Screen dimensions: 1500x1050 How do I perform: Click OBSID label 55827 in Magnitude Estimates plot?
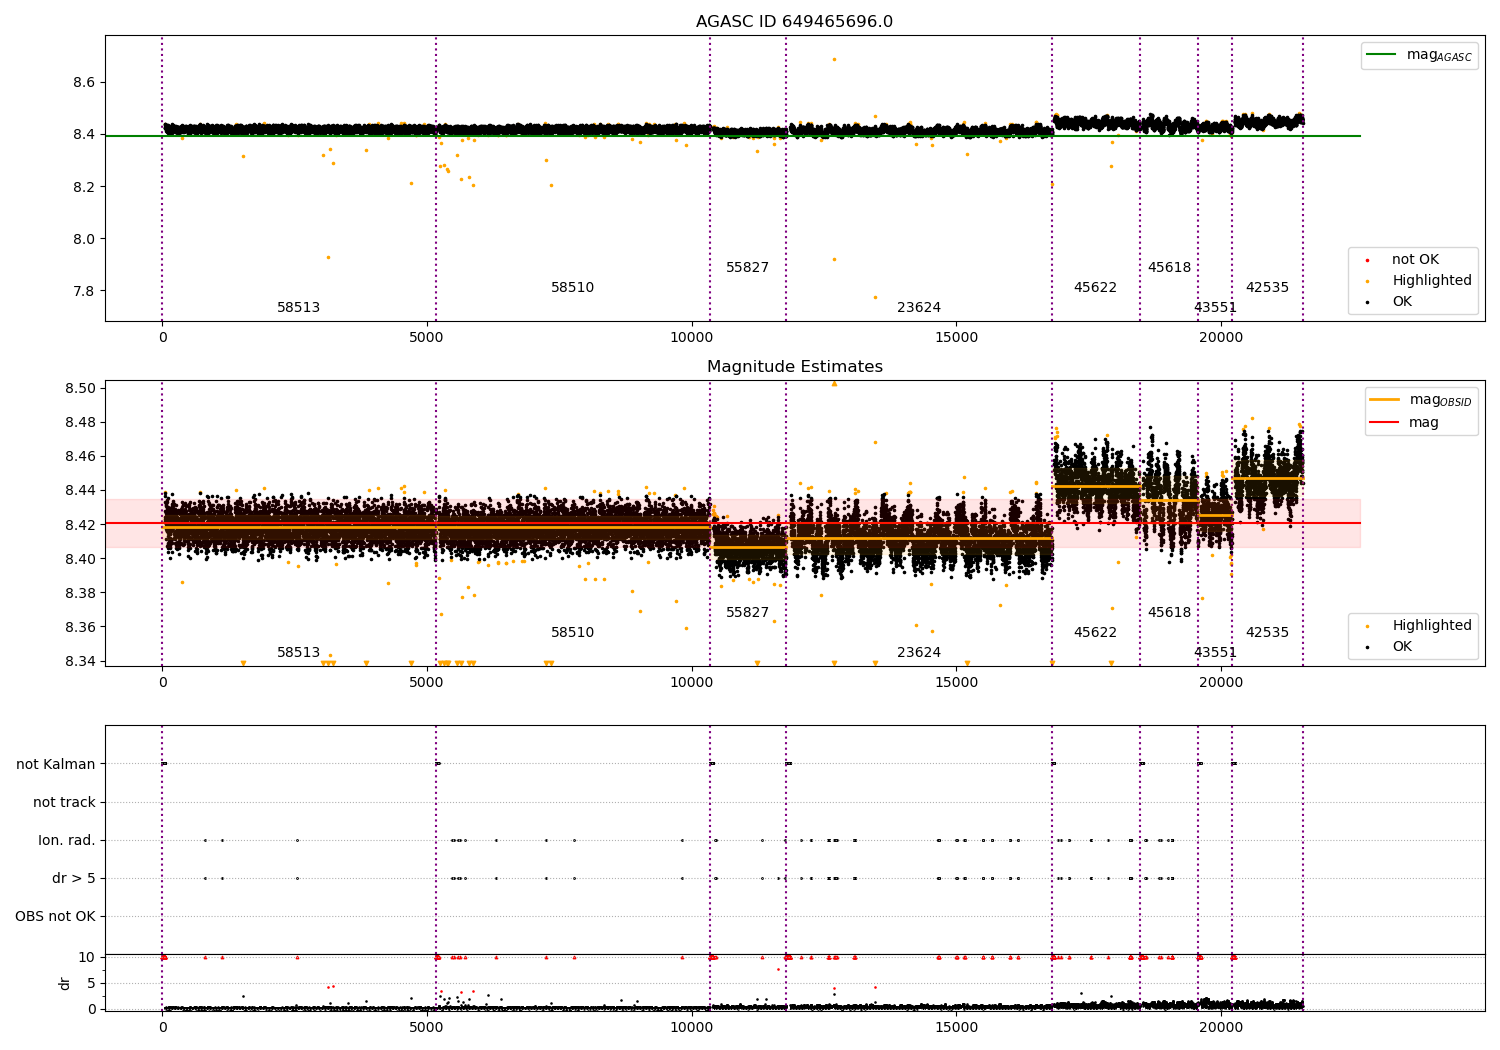747,613
